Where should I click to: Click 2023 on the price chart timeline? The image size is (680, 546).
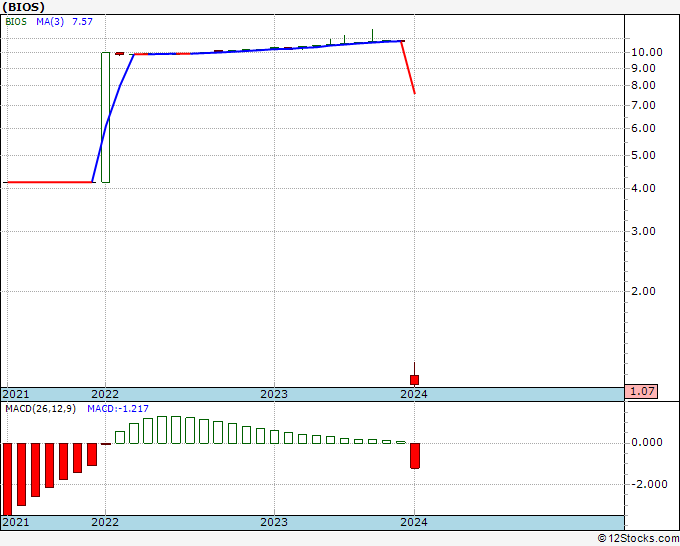(274, 394)
